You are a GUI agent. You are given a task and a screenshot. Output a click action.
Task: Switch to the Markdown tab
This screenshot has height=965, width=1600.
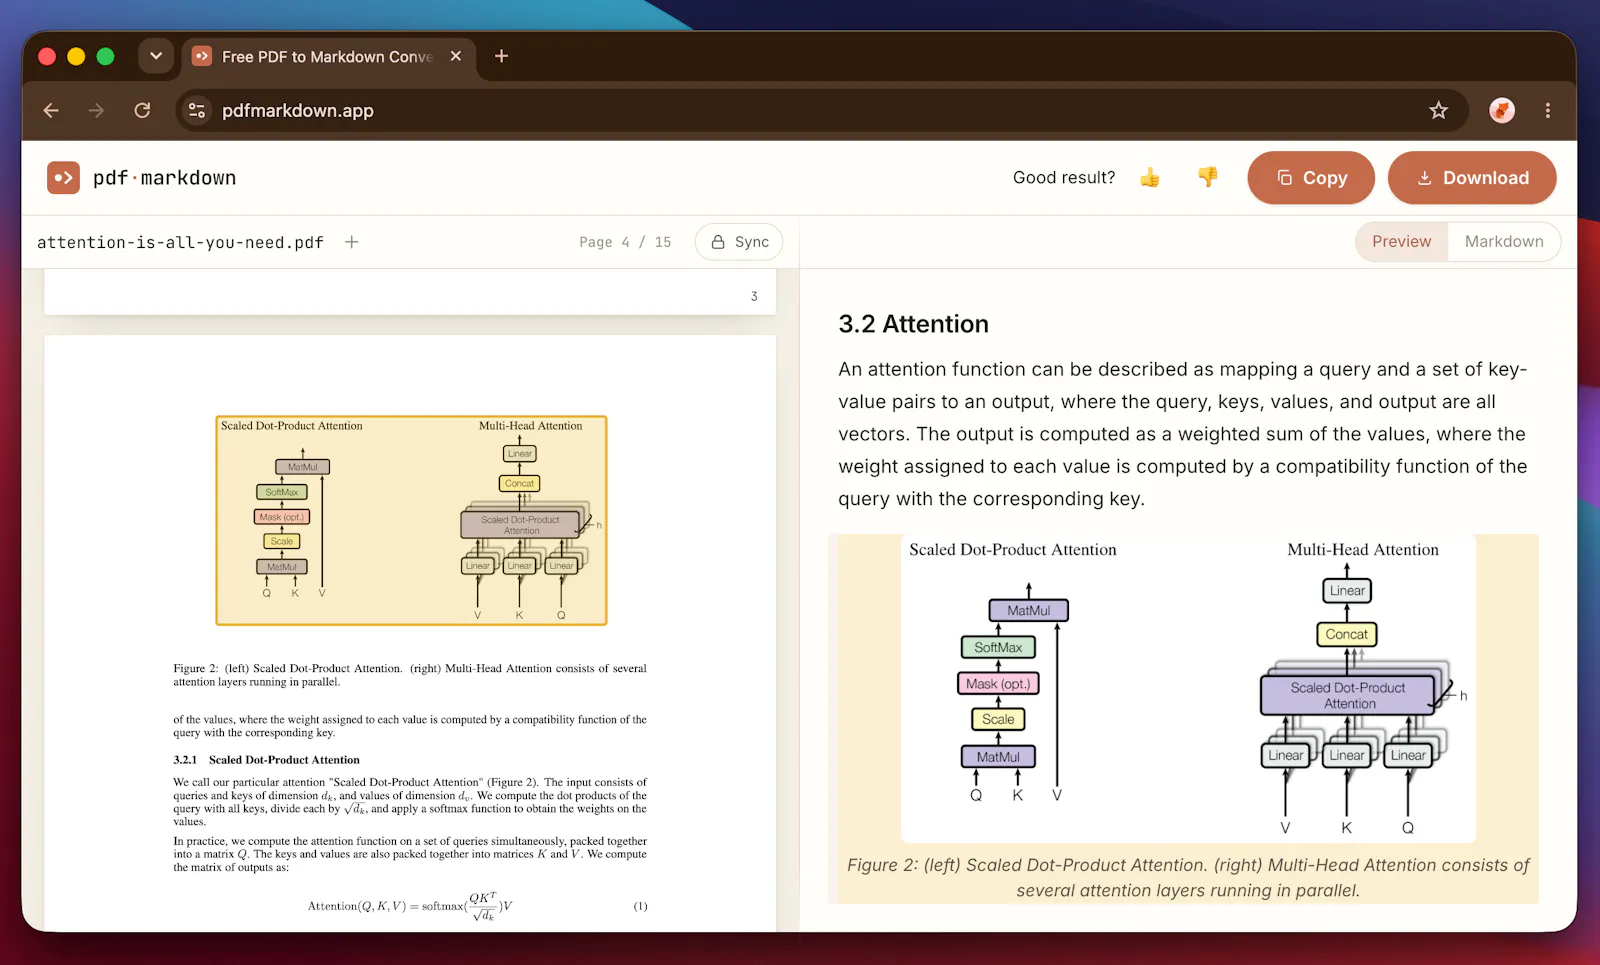pos(1504,241)
